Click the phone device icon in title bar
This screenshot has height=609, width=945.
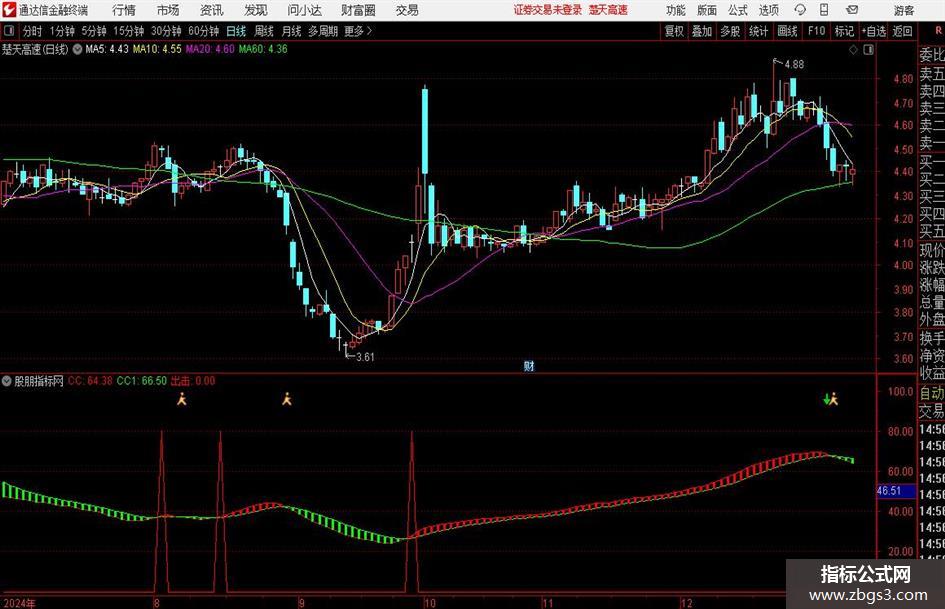point(824,10)
